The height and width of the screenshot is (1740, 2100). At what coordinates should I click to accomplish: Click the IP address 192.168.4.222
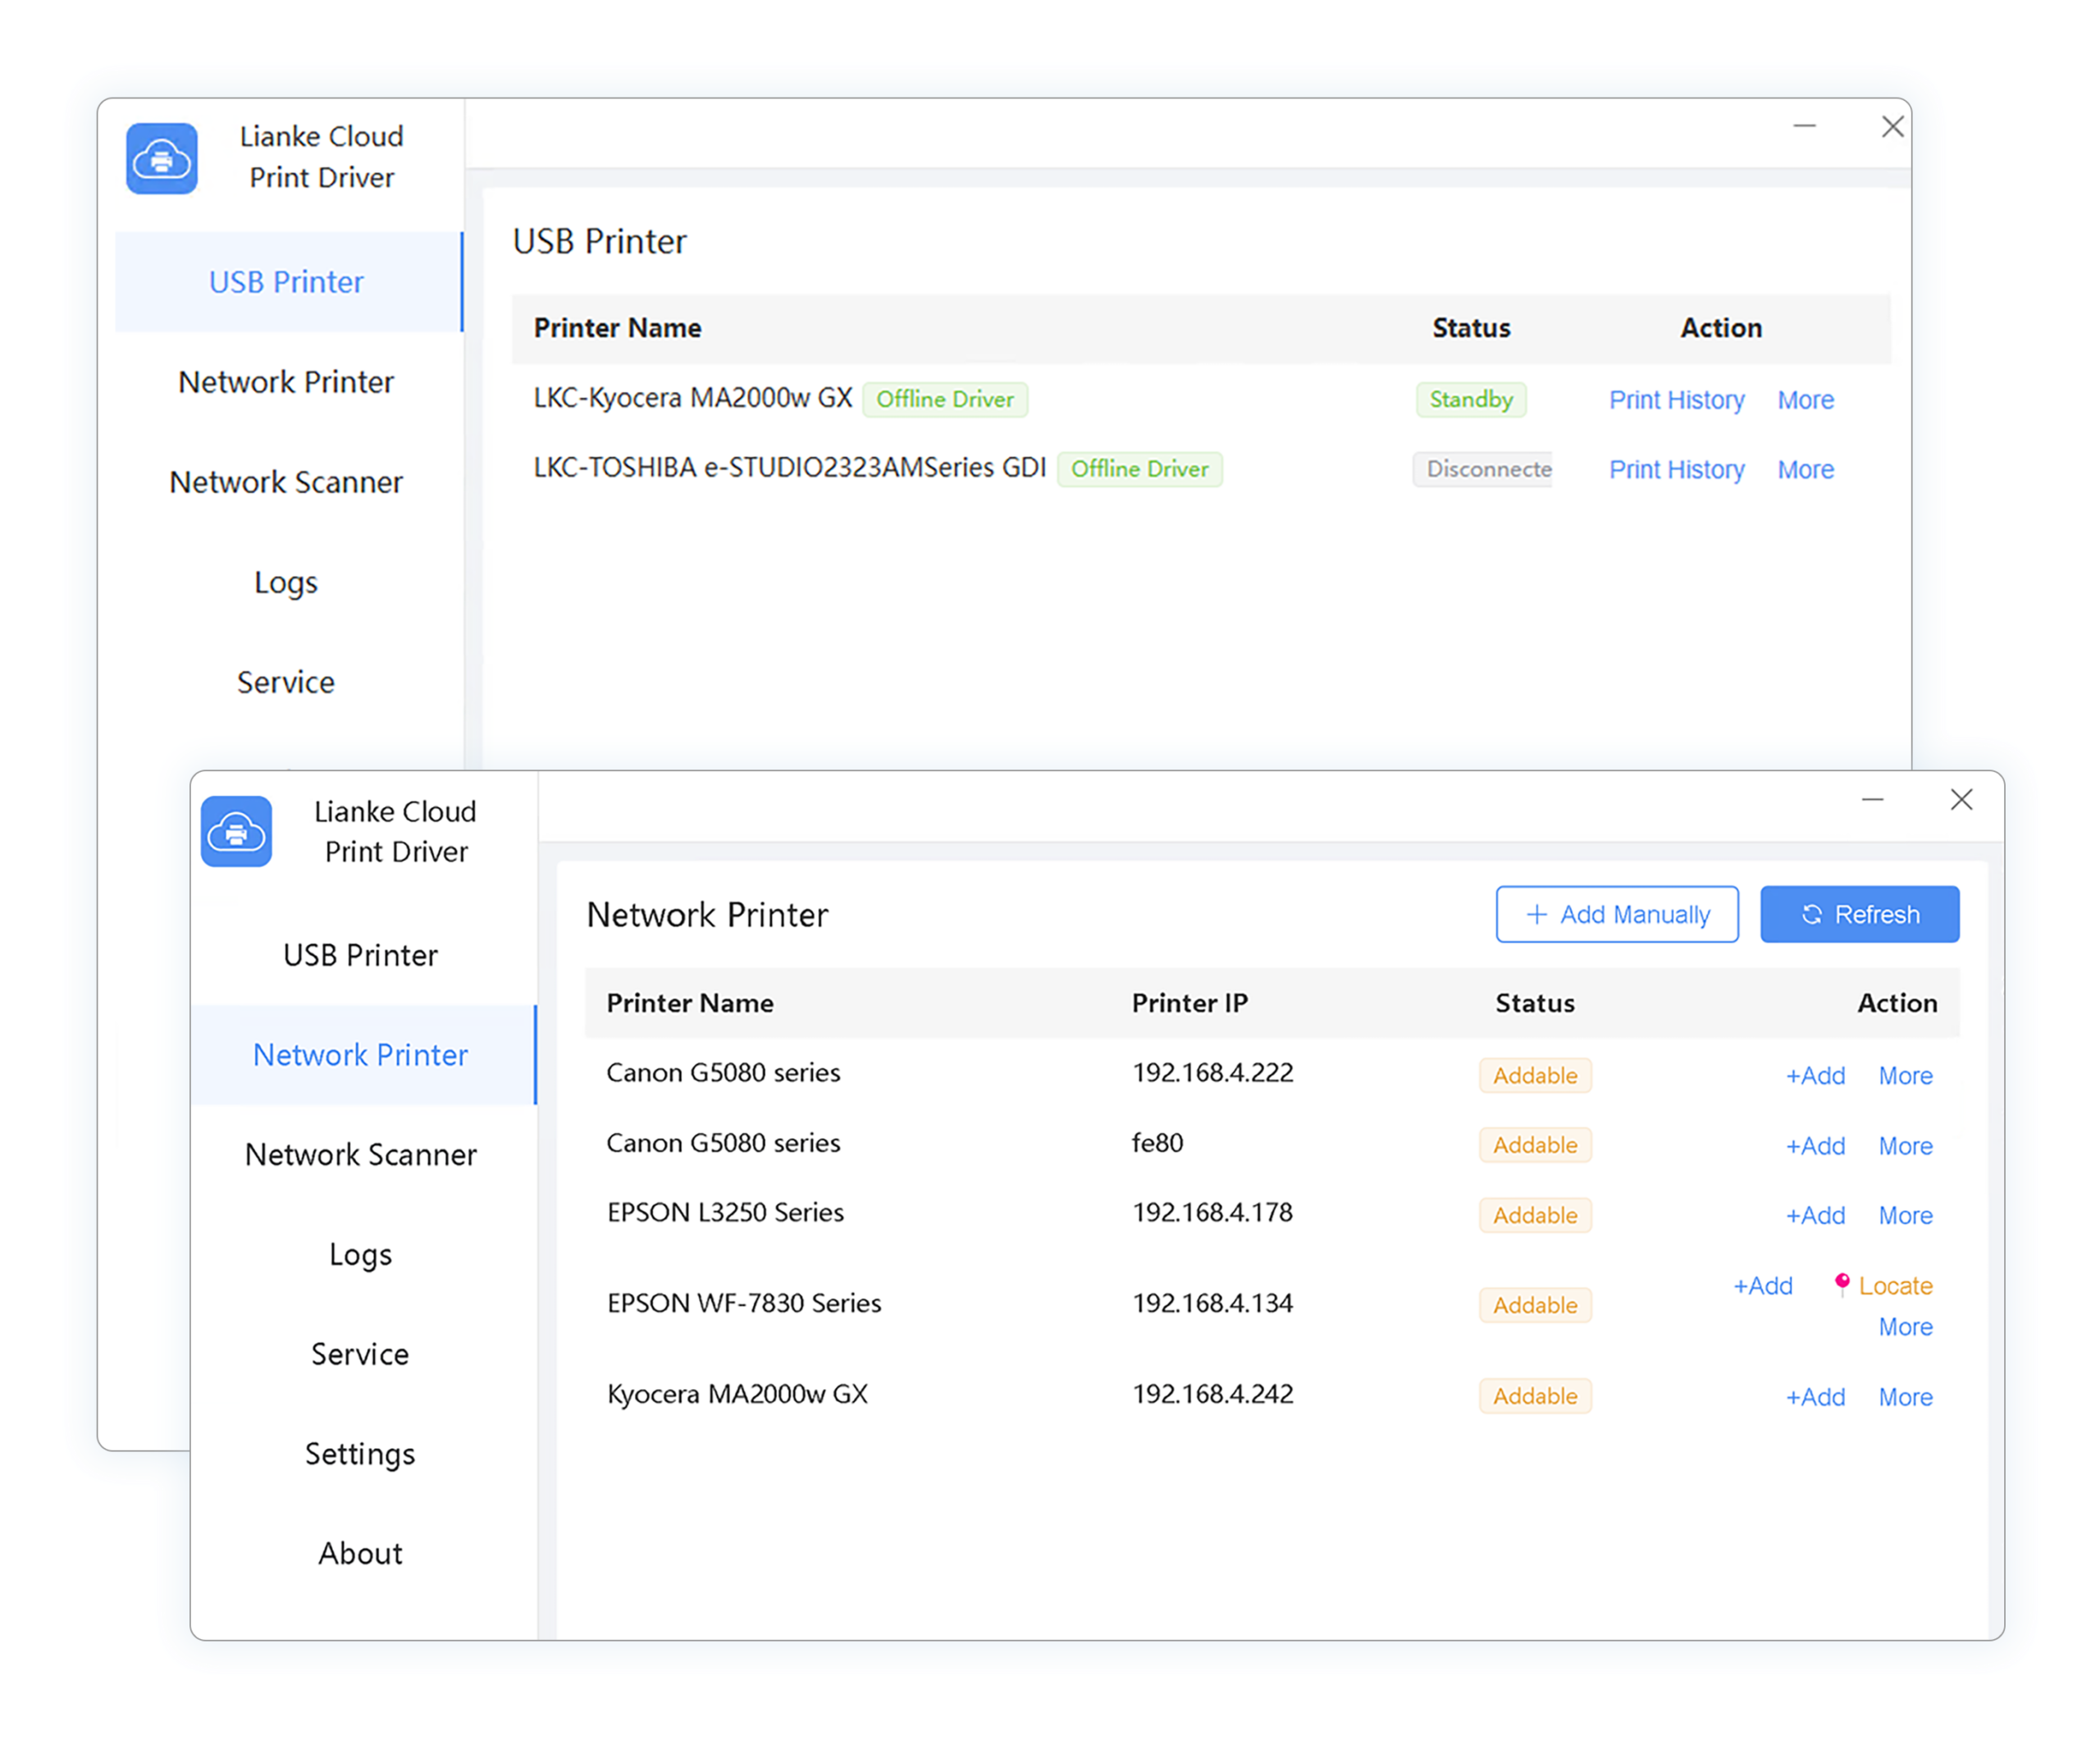click(x=1212, y=1073)
